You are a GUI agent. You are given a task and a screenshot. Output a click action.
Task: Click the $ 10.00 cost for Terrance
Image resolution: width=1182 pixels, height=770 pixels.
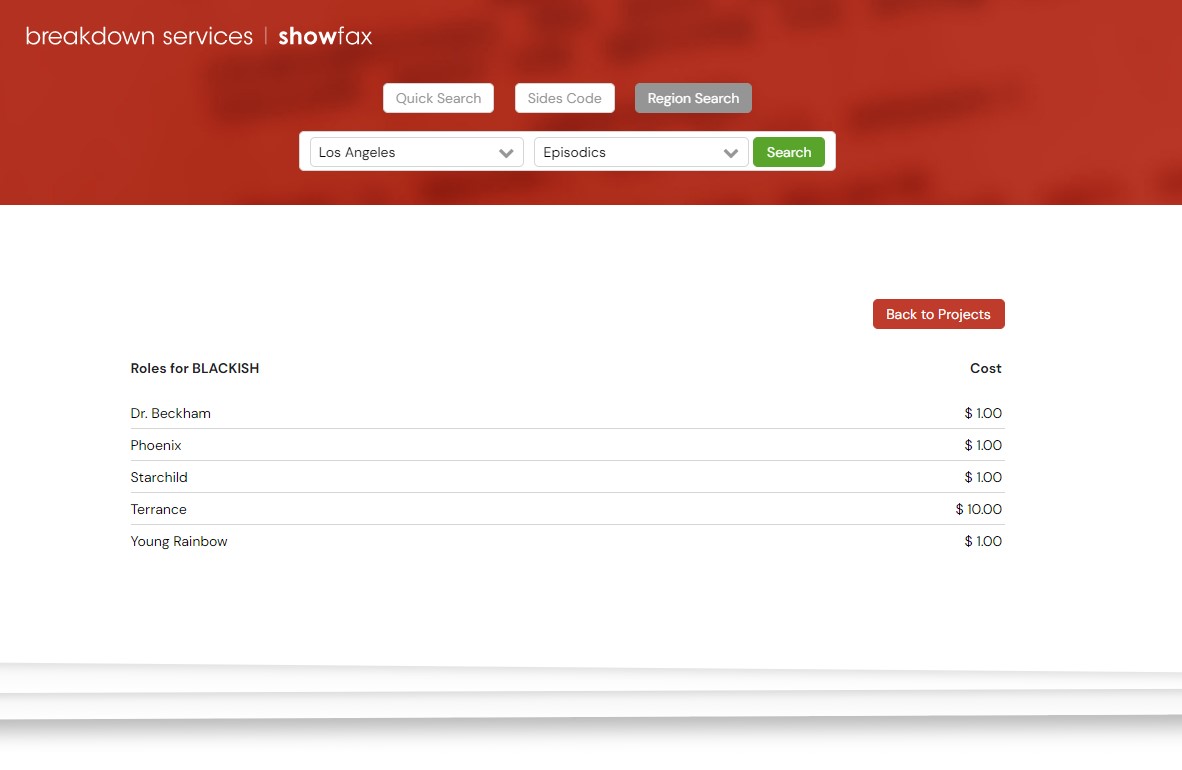point(978,509)
